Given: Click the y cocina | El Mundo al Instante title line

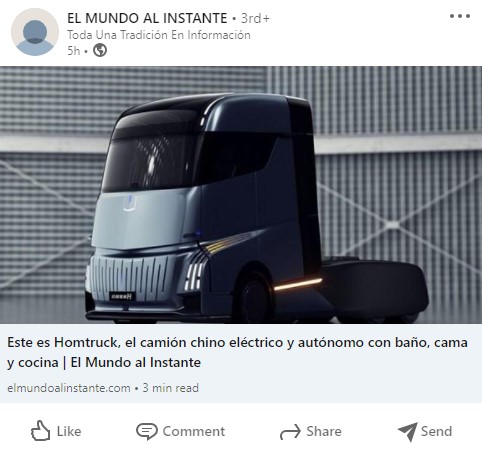Looking at the screenshot, I should (x=104, y=363).
